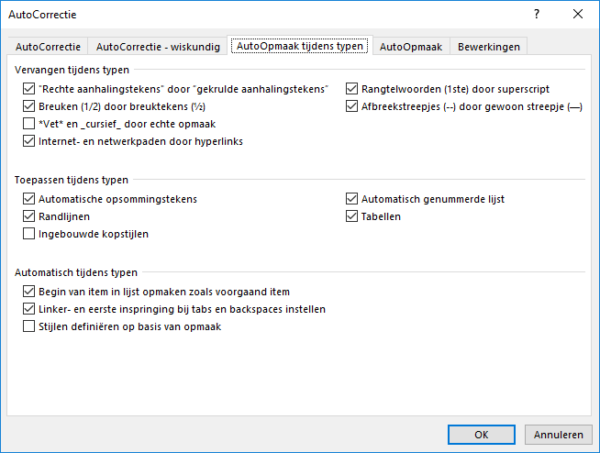The height and width of the screenshot is (453, 600).
Task: Switch to AutoCorrectie - wiskundig tab
Action: click(x=158, y=47)
